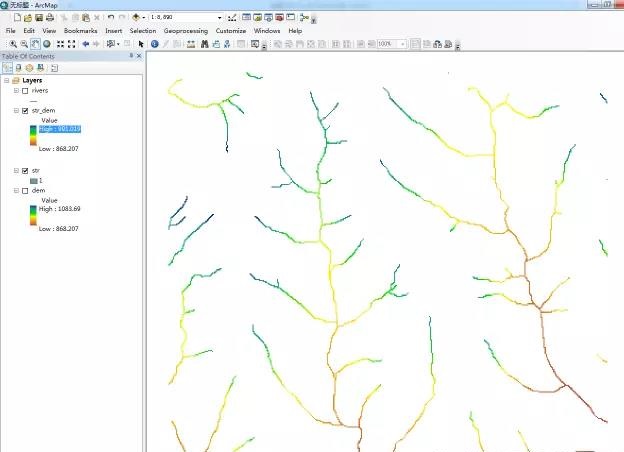Open the Customize menu
Screen dimensions: 624x452
coord(231,31)
